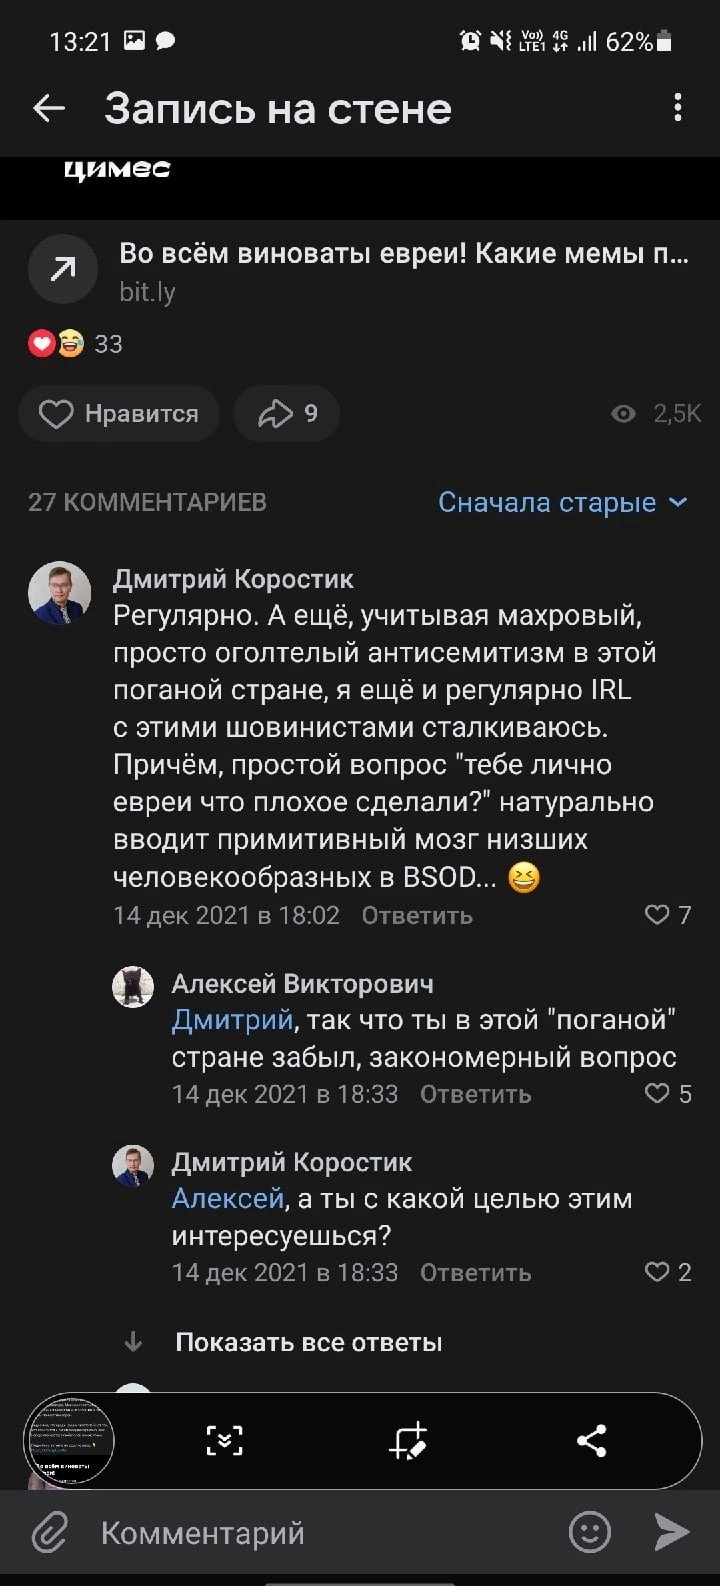The image size is (720, 1586).
Task: Tap the Дмитрий mention in reply
Action: click(232, 1020)
